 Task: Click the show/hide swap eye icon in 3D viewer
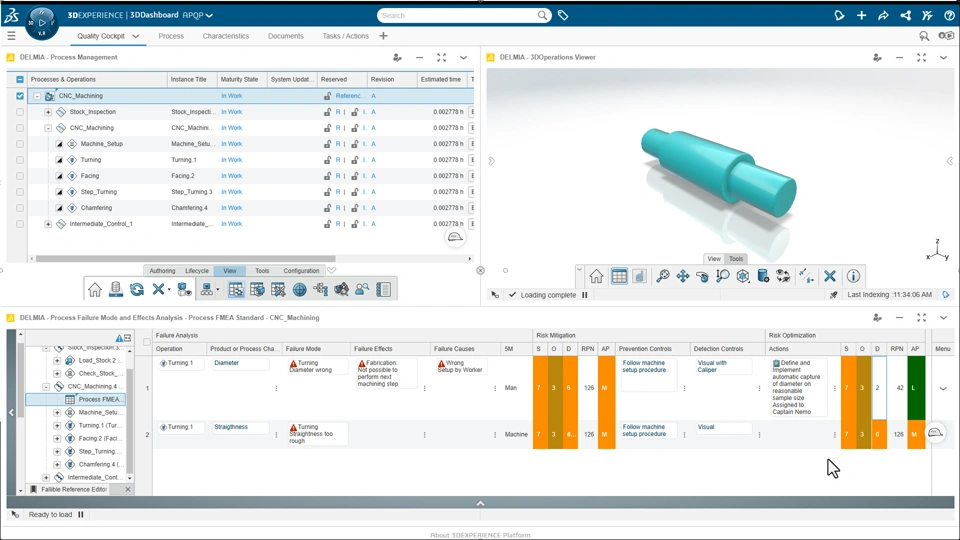point(783,276)
